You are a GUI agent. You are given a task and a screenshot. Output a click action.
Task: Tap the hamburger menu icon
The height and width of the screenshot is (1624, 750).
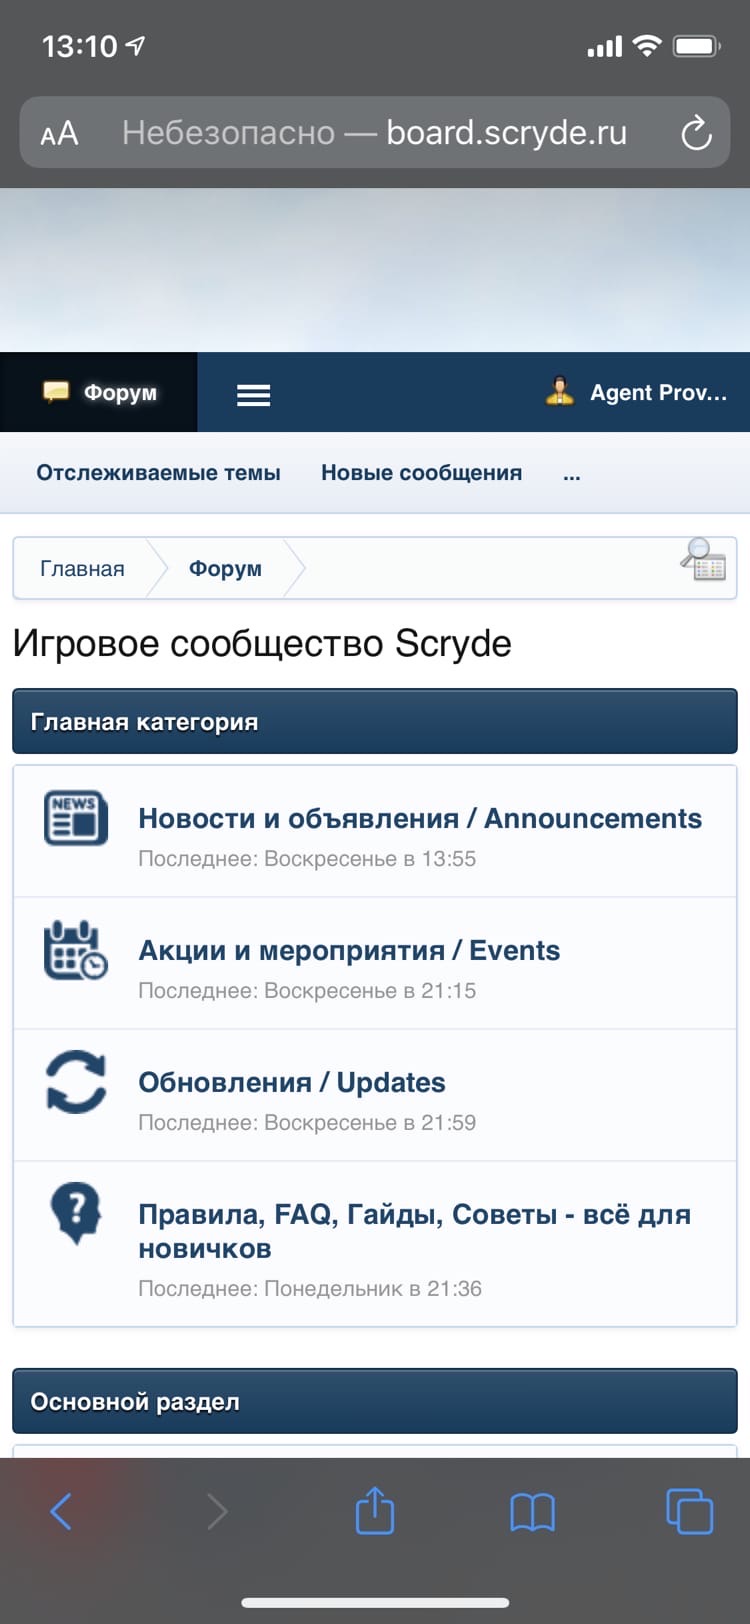coord(253,395)
